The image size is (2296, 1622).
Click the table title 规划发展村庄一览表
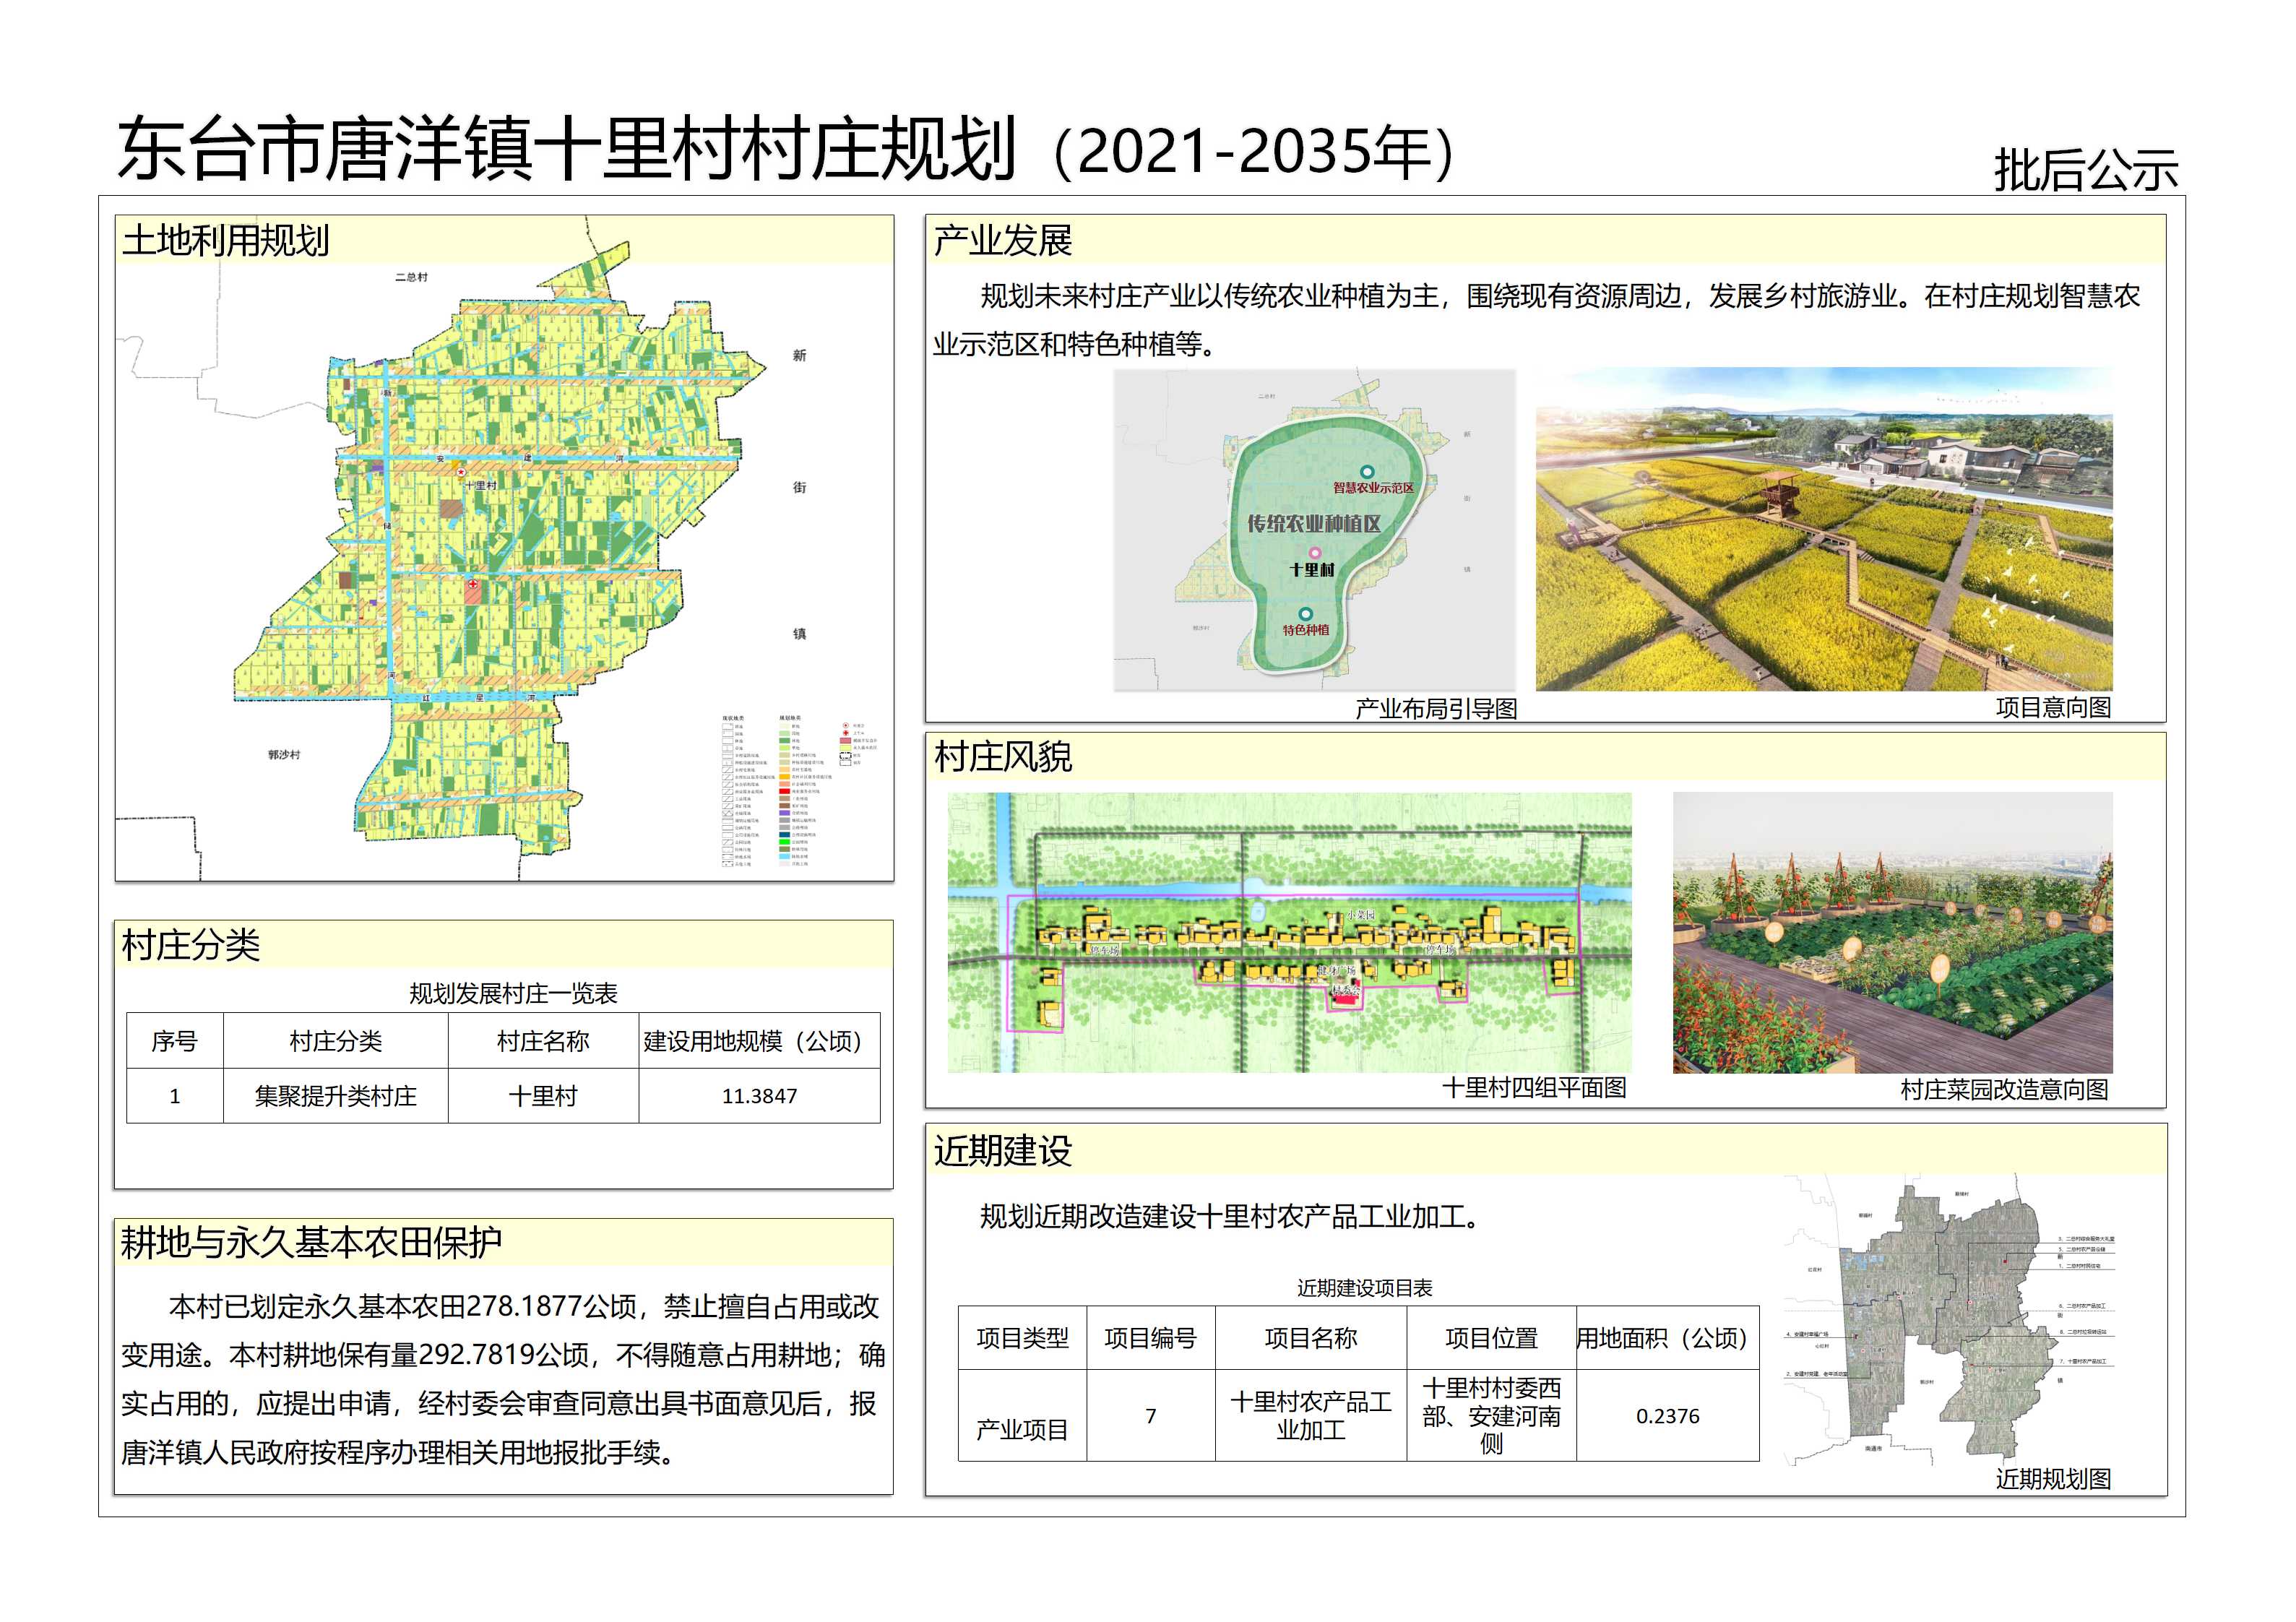[513, 993]
